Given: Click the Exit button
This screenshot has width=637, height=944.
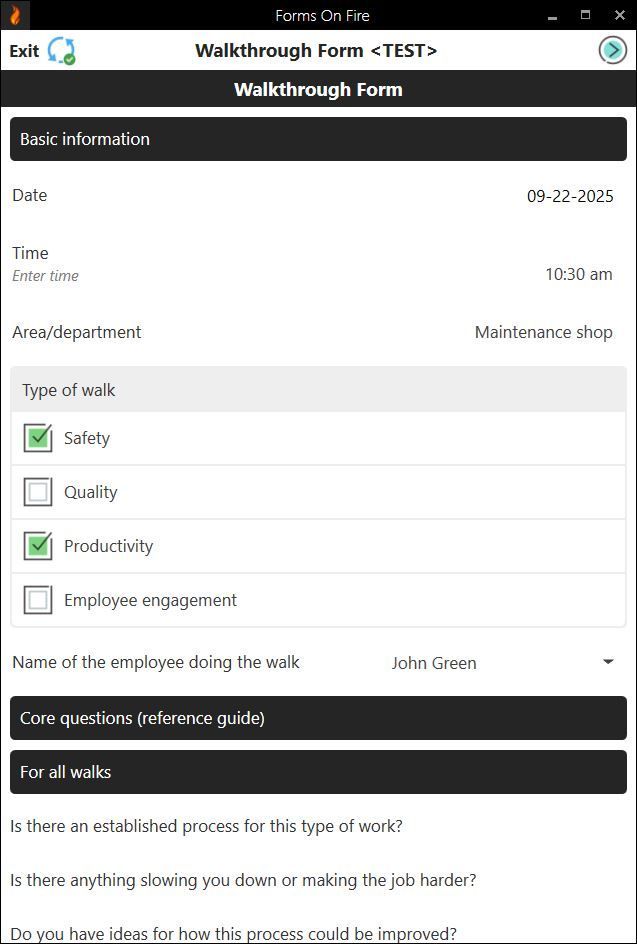Looking at the screenshot, I should [x=24, y=51].
